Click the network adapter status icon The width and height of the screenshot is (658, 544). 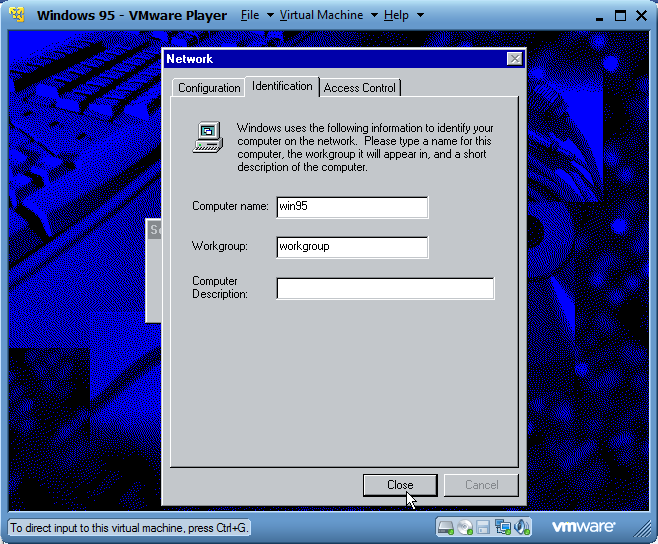point(502,527)
